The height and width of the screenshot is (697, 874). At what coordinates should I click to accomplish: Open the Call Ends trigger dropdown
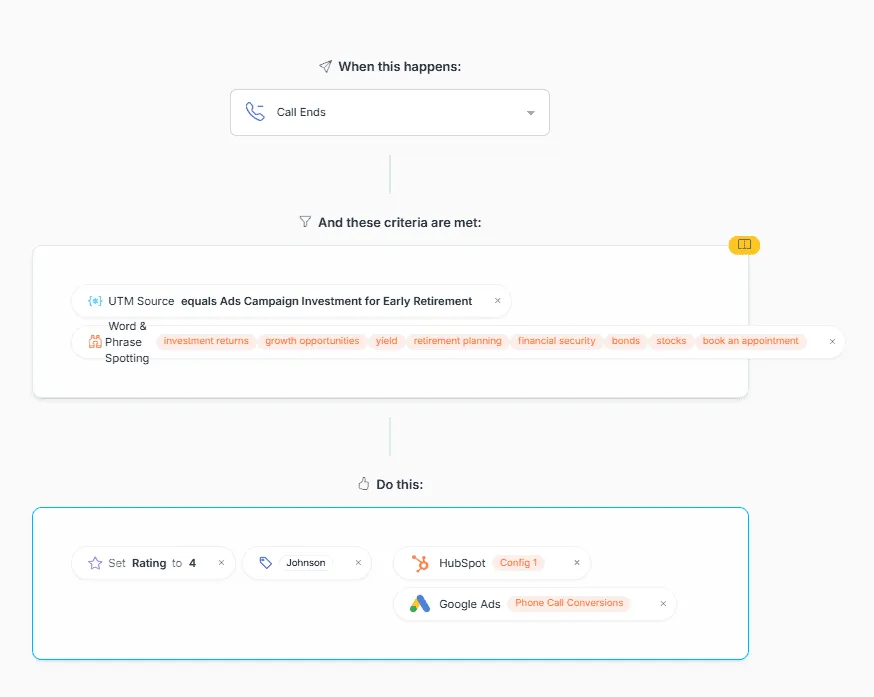click(390, 112)
